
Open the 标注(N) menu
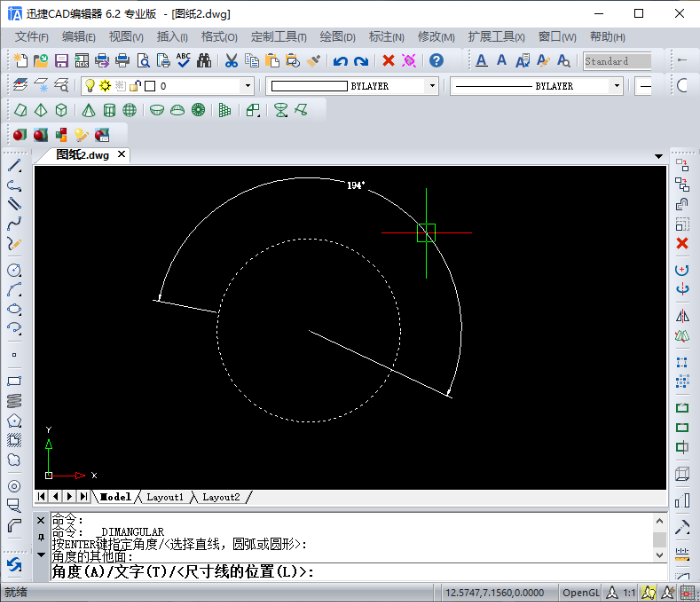(x=387, y=37)
